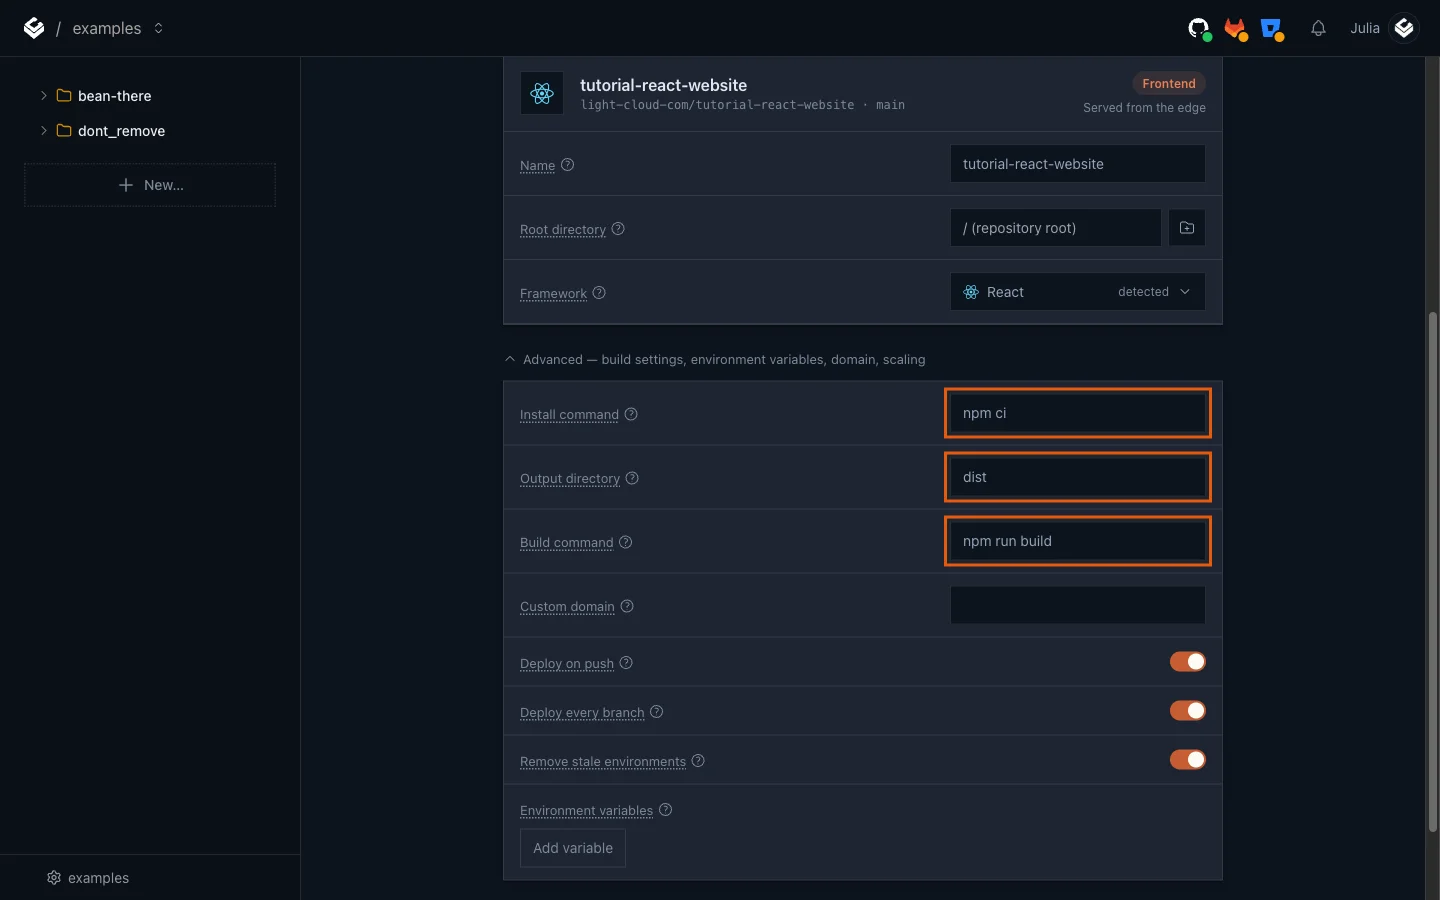Click the page vertical scrollbar
Image resolution: width=1440 pixels, height=900 pixels.
[x=1432, y=572]
